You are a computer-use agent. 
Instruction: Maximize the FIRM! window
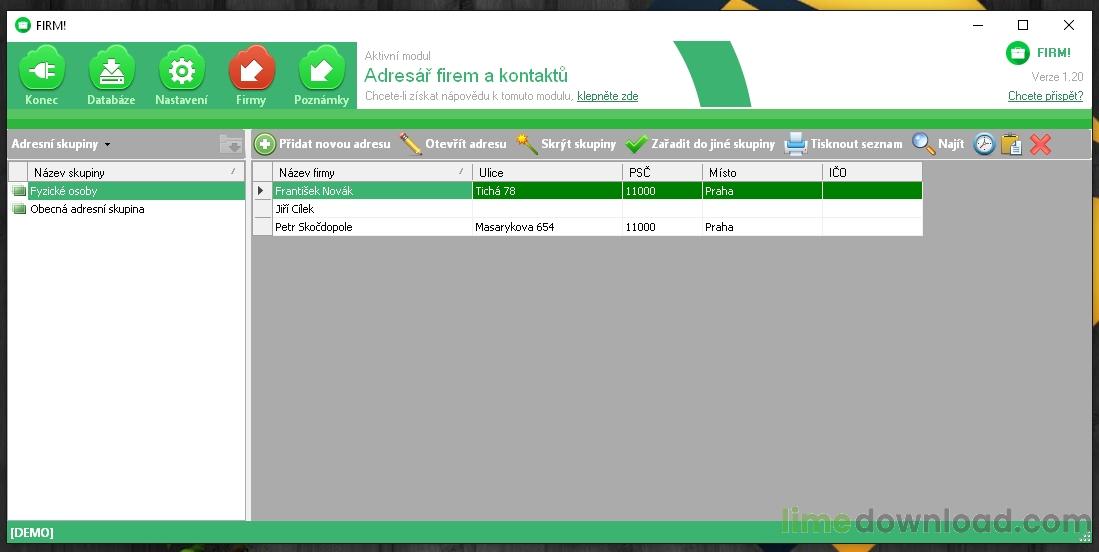(x=1023, y=25)
